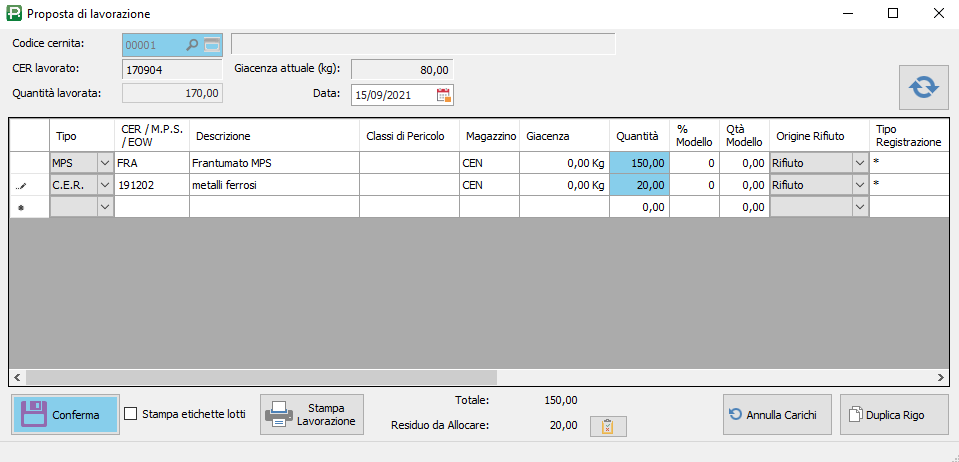Select the pencil row marker of metalli ferrosi
The width and height of the screenshot is (959, 462).
(x=22, y=185)
